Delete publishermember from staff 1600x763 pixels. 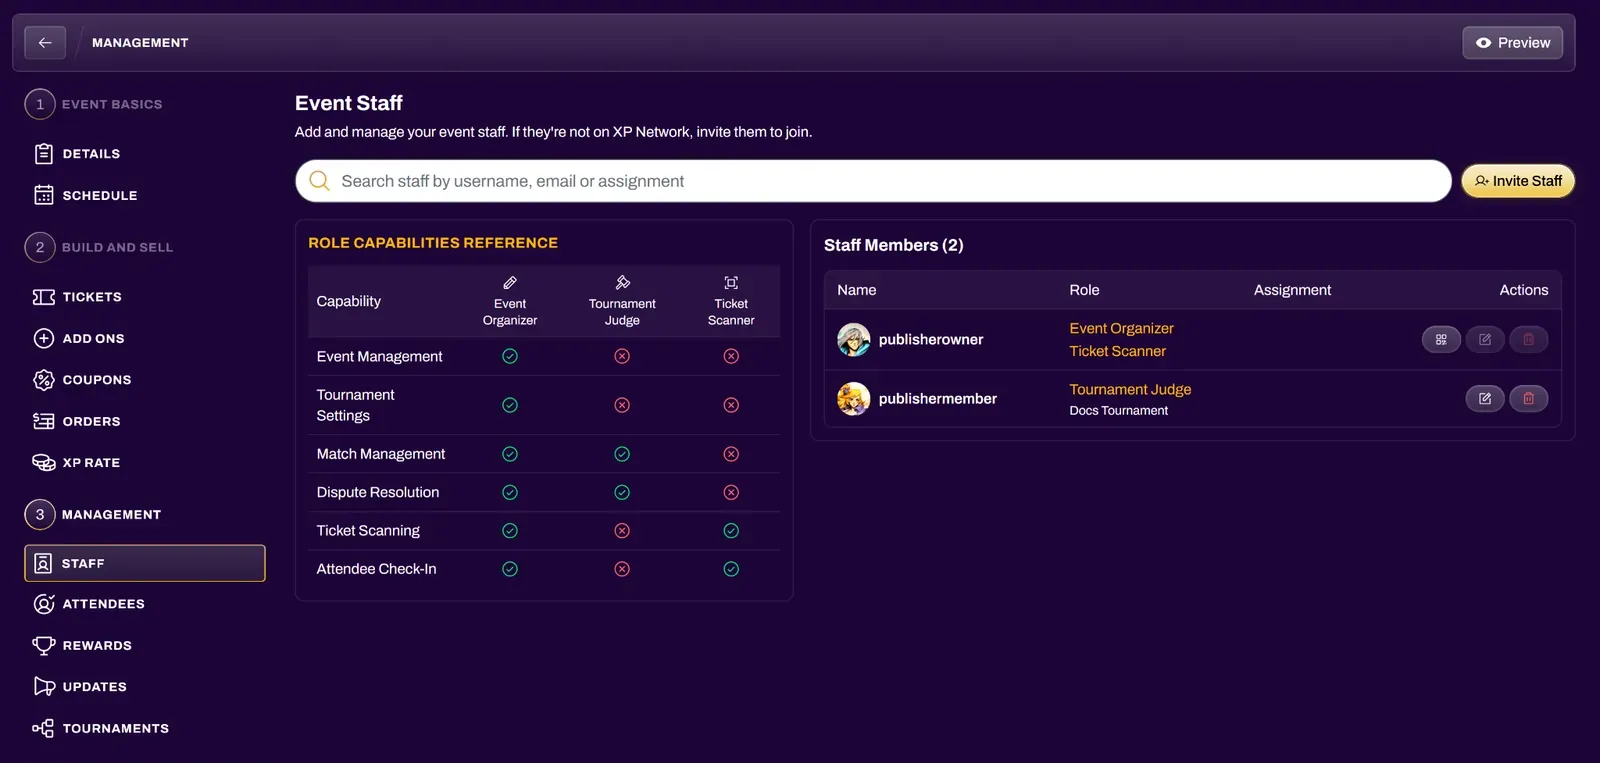tap(1528, 399)
